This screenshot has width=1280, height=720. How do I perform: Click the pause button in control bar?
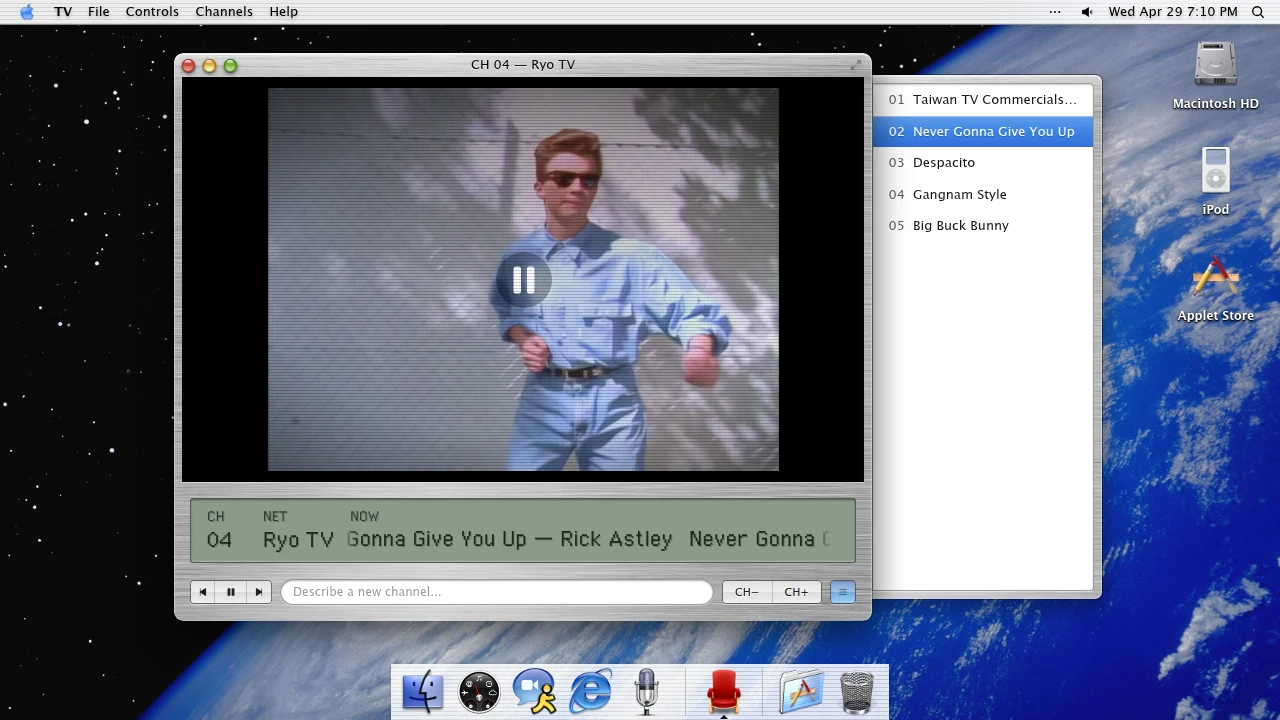tap(231, 592)
